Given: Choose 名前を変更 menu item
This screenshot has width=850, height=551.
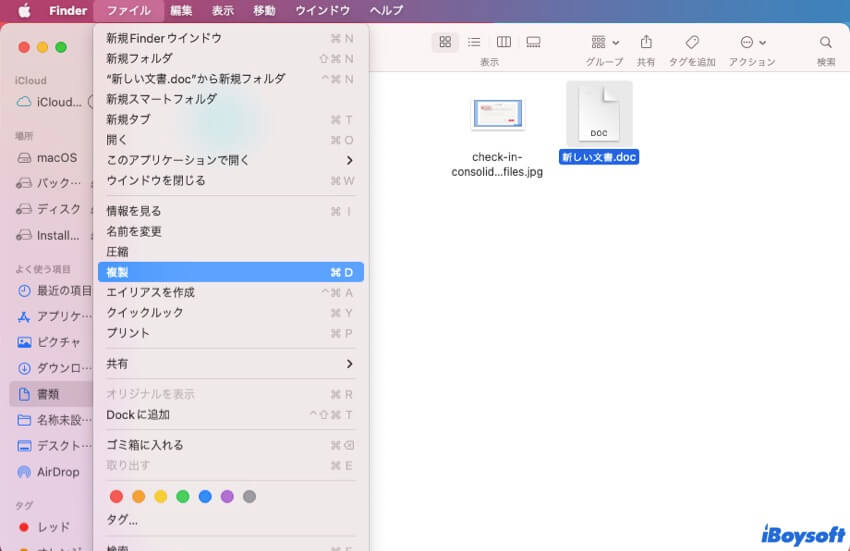Looking at the screenshot, I should (230, 232).
